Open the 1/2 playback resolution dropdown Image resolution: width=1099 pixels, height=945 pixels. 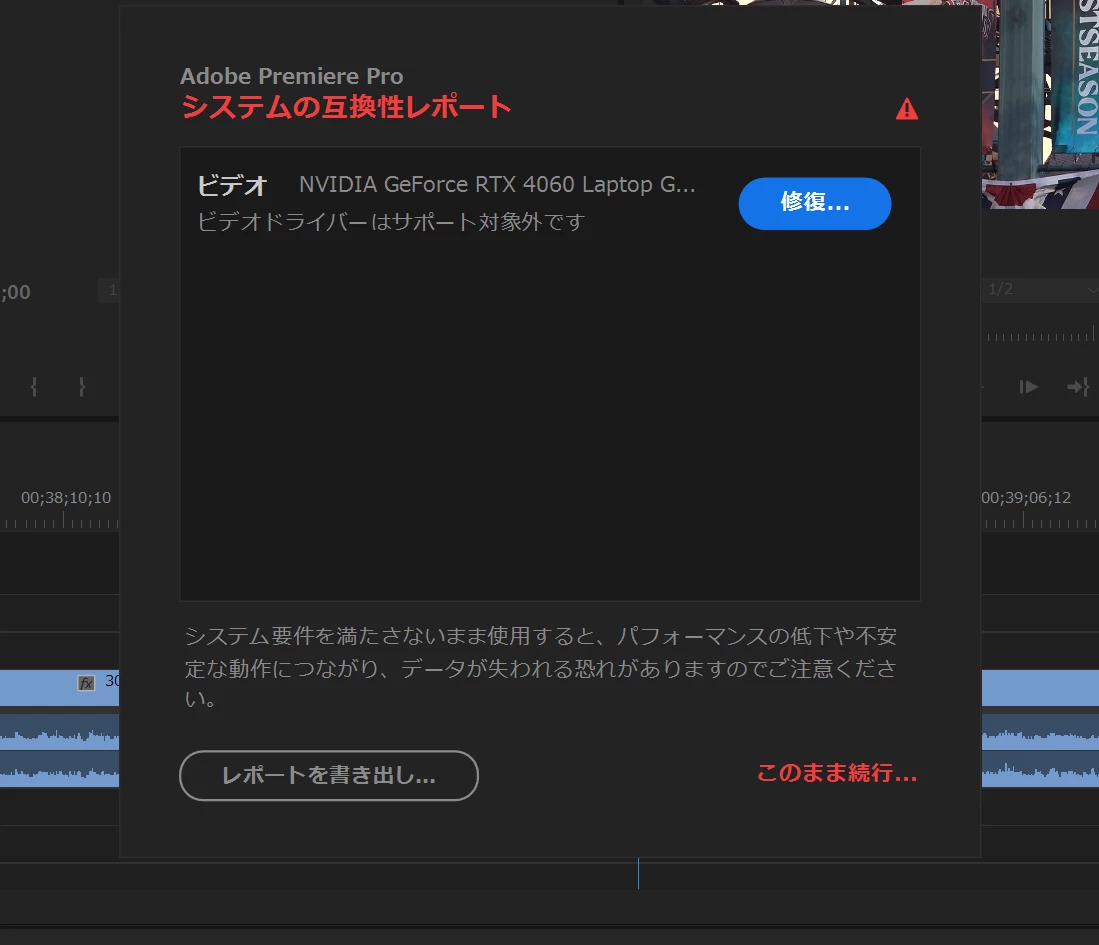(1040, 289)
